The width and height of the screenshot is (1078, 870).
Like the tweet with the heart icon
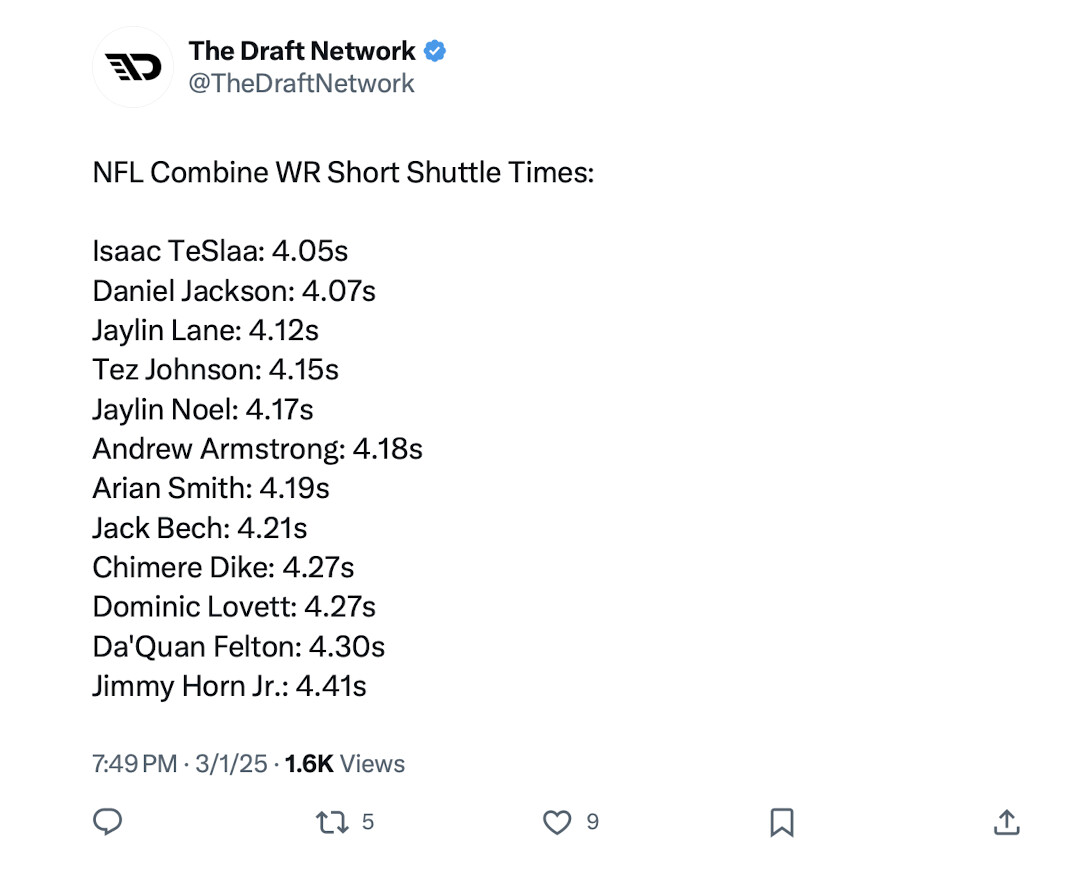point(555,822)
